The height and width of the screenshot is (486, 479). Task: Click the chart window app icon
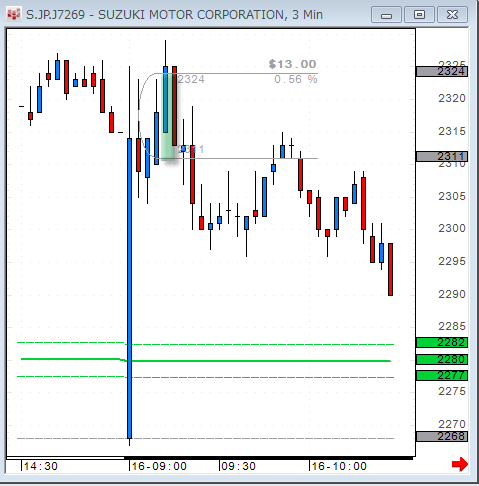[14, 15]
